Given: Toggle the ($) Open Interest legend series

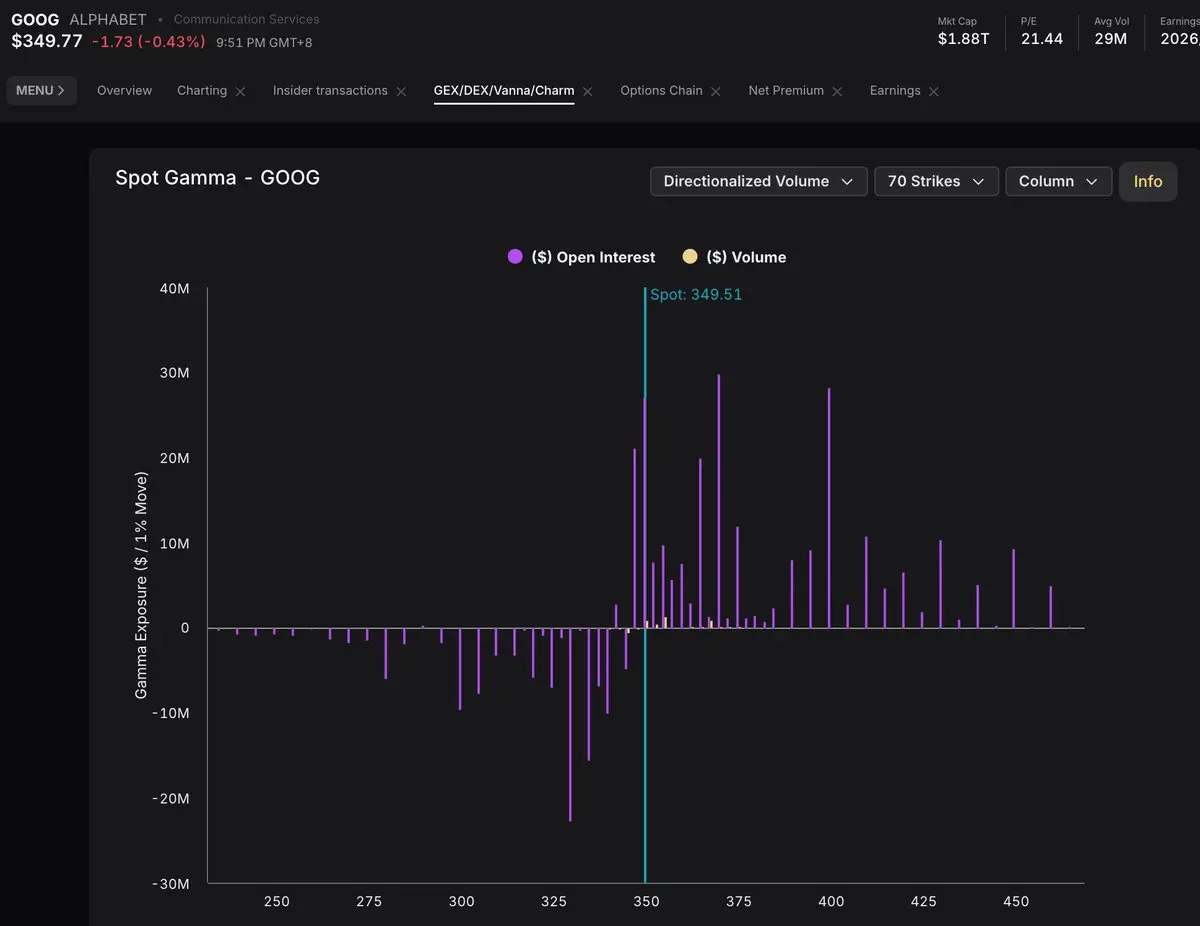Looking at the screenshot, I should 582,257.
